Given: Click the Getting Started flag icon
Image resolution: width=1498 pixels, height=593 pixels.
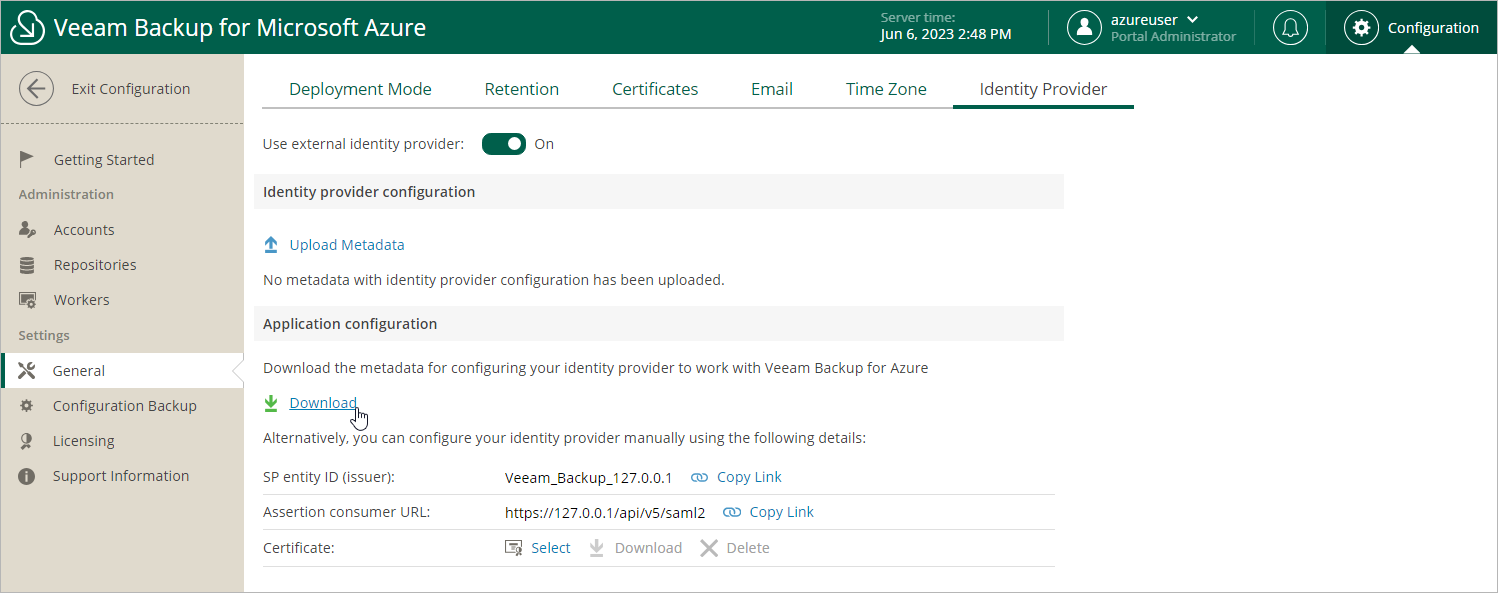Looking at the screenshot, I should tap(27, 160).
